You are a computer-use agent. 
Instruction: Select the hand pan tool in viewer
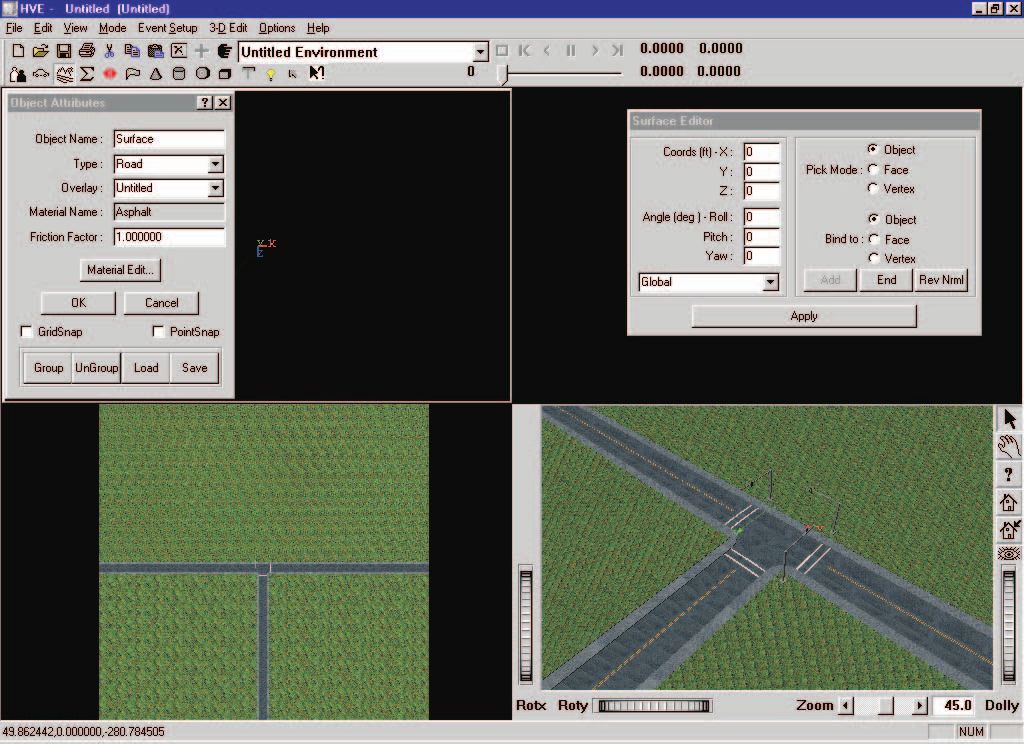pos(1008,447)
